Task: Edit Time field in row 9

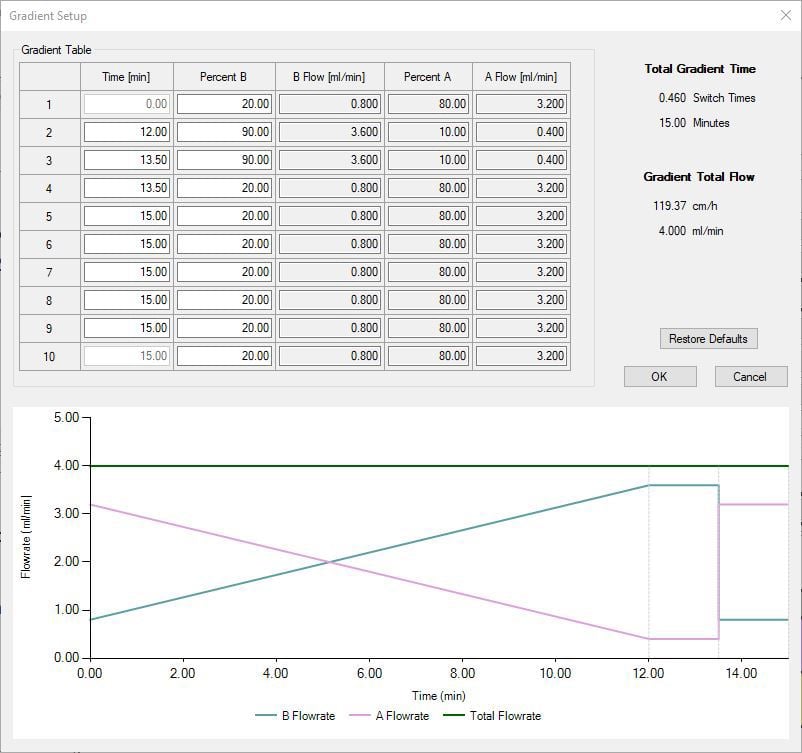Action: pos(127,327)
